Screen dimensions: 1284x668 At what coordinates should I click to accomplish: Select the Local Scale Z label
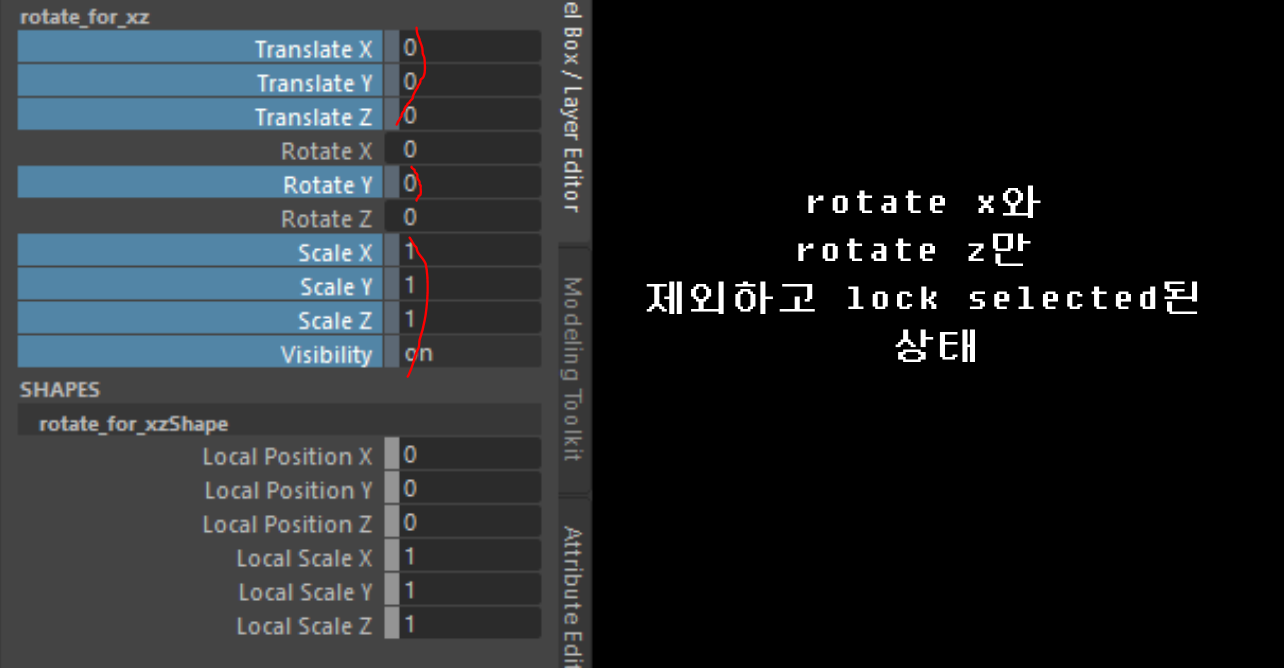tap(304, 627)
